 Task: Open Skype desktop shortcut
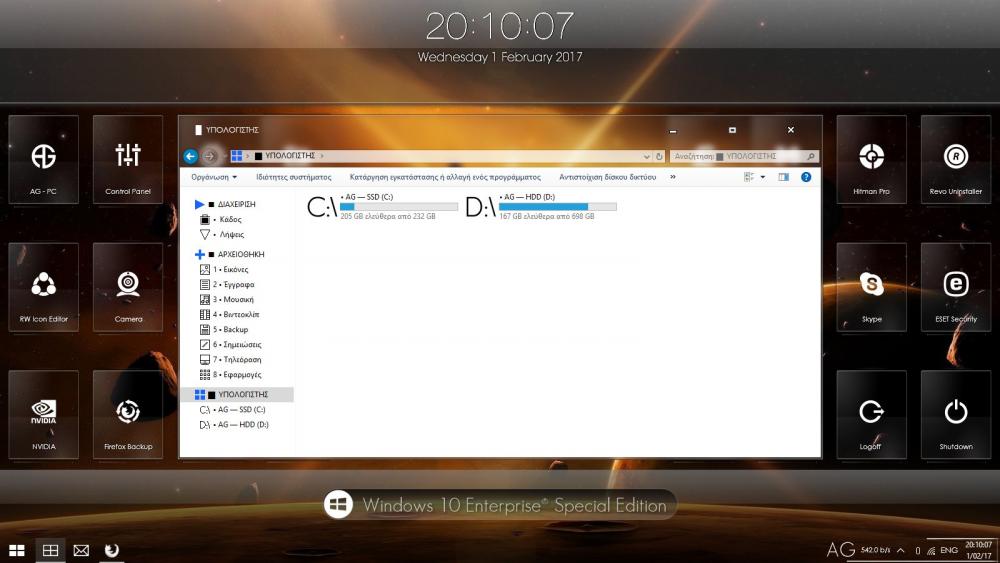click(x=871, y=287)
